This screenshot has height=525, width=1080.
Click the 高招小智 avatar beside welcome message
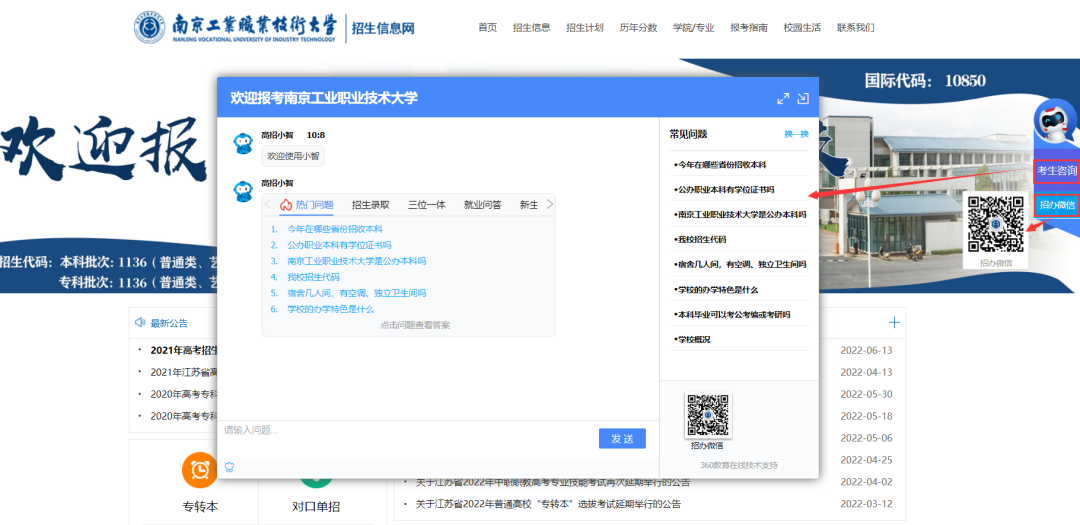coord(242,144)
